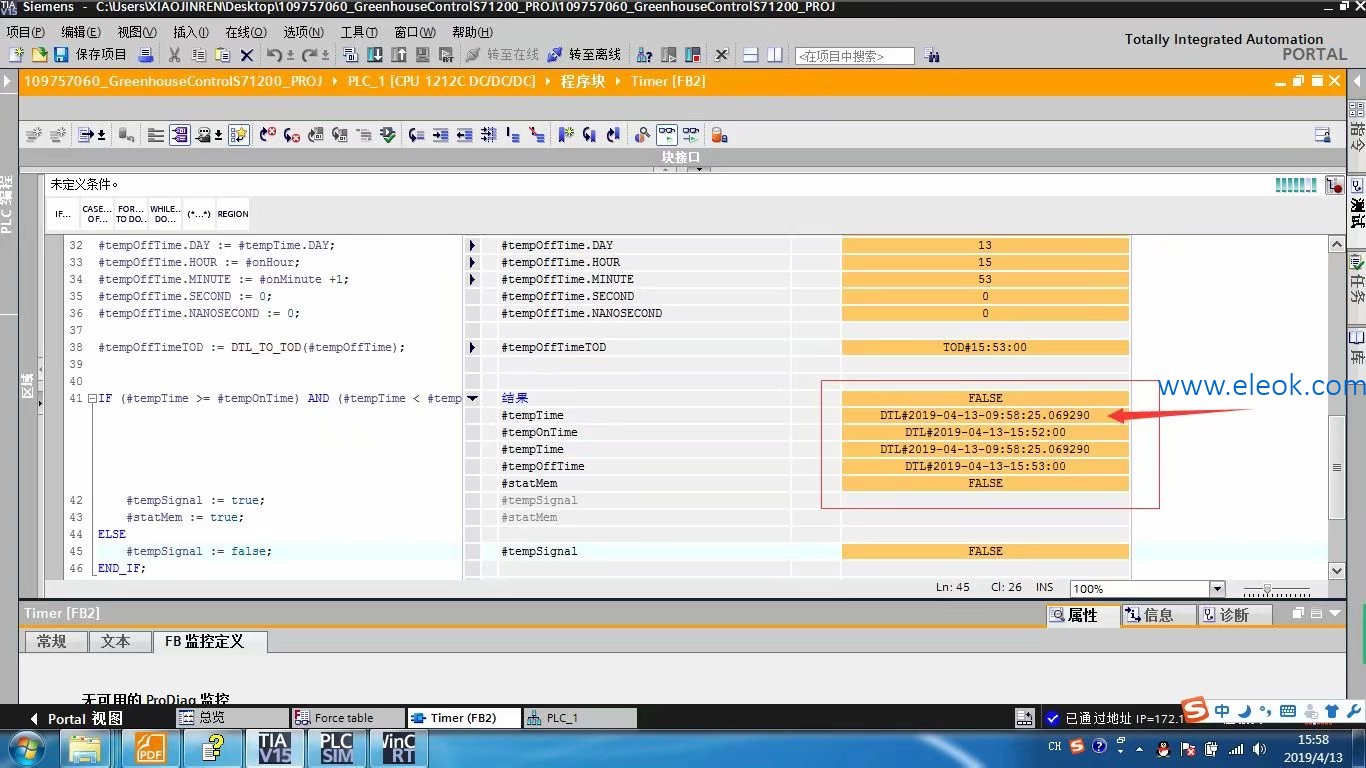Image resolution: width=1366 pixels, height=768 pixels.
Task: Open the 帮助(H) menu
Action: click(x=472, y=32)
